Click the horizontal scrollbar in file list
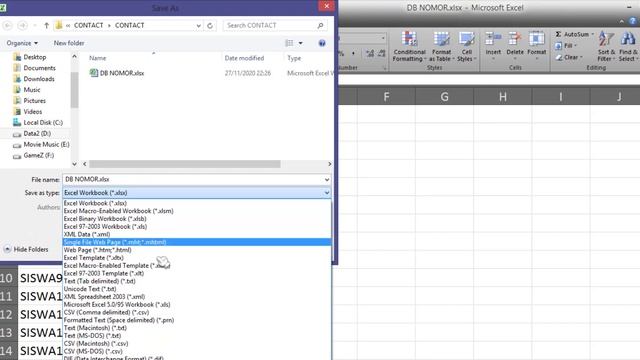This screenshot has height=360, width=640. [x=185, y=164]
